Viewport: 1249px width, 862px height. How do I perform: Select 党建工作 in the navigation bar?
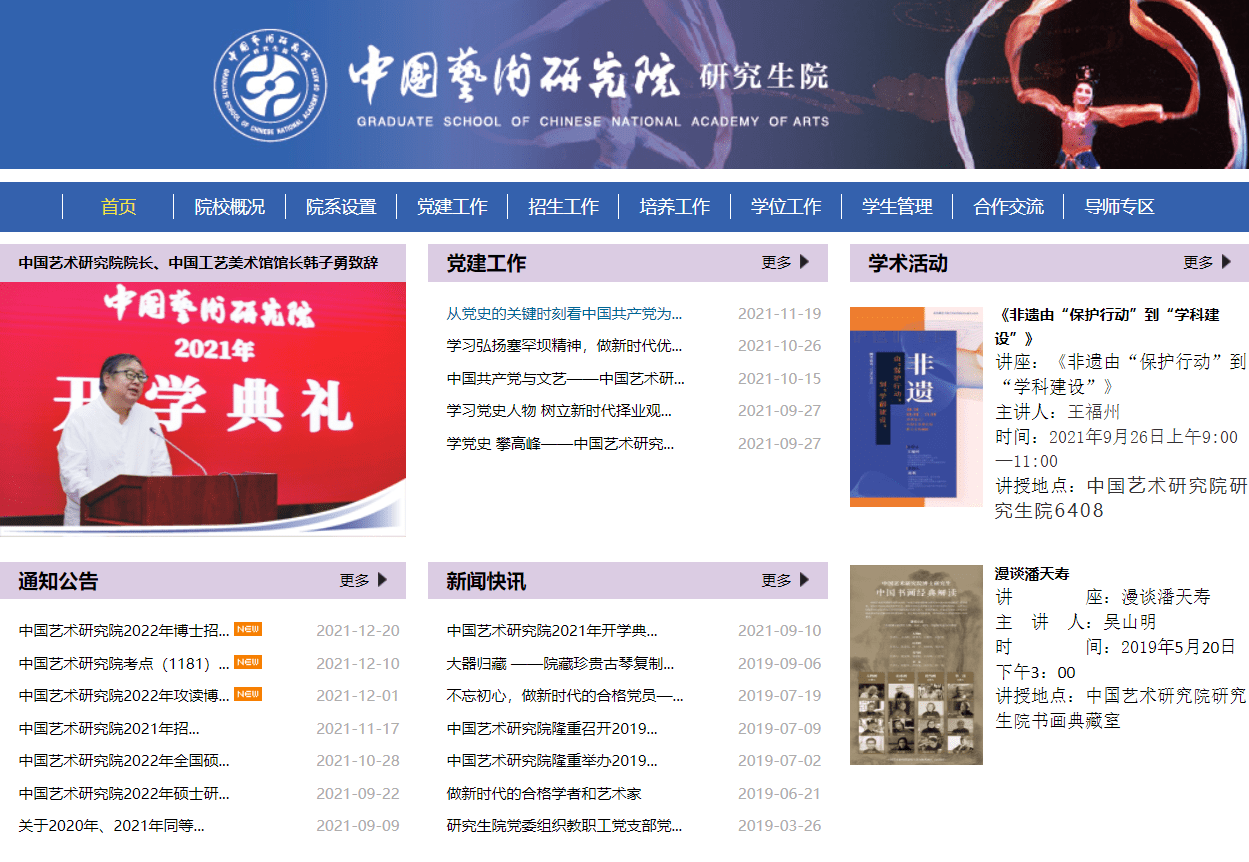(x=452, y=207)
